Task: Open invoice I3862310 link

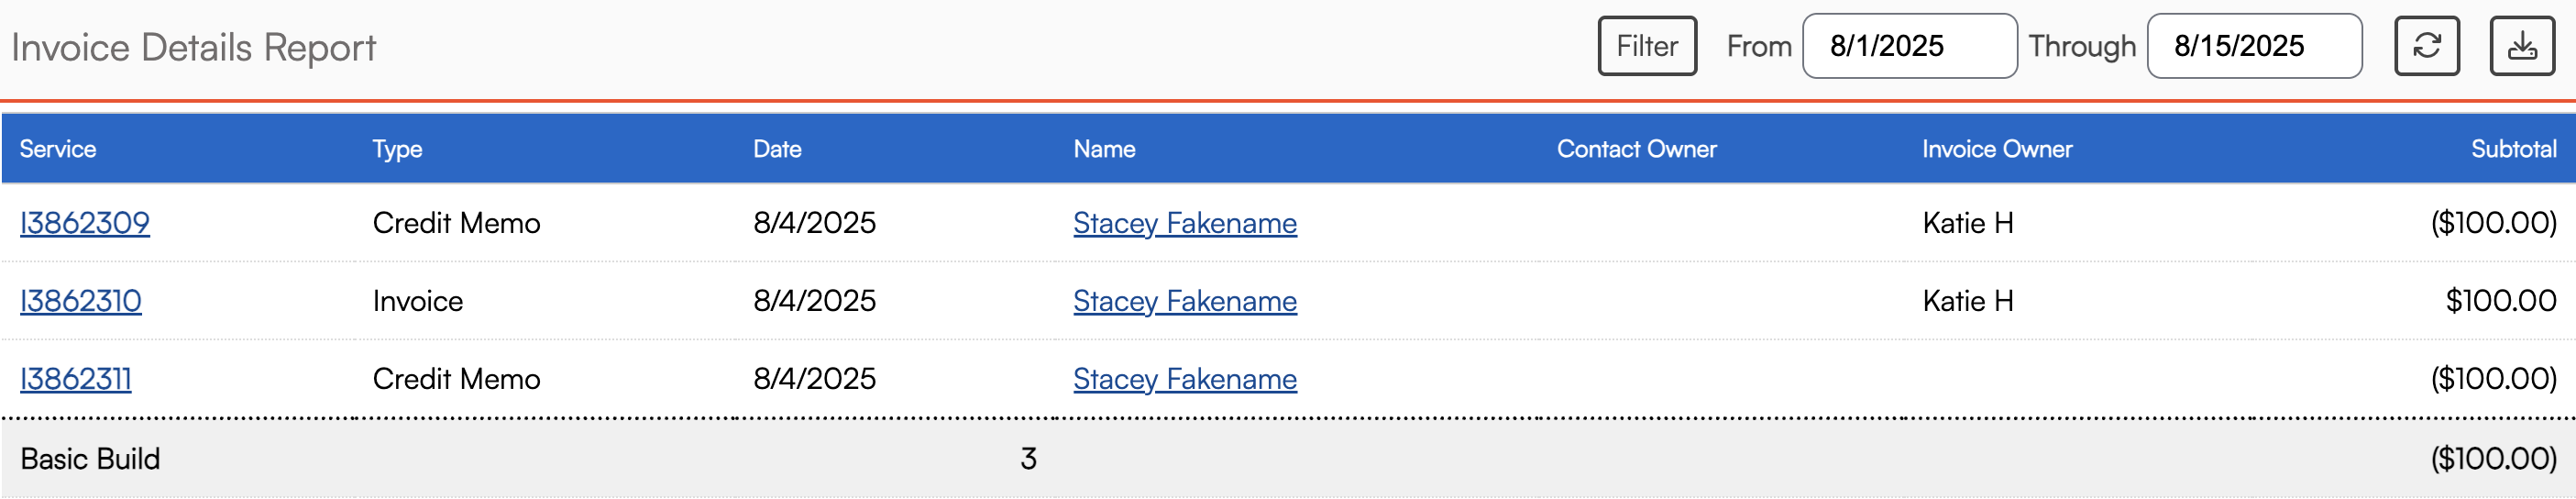Action: pos(81,300)
